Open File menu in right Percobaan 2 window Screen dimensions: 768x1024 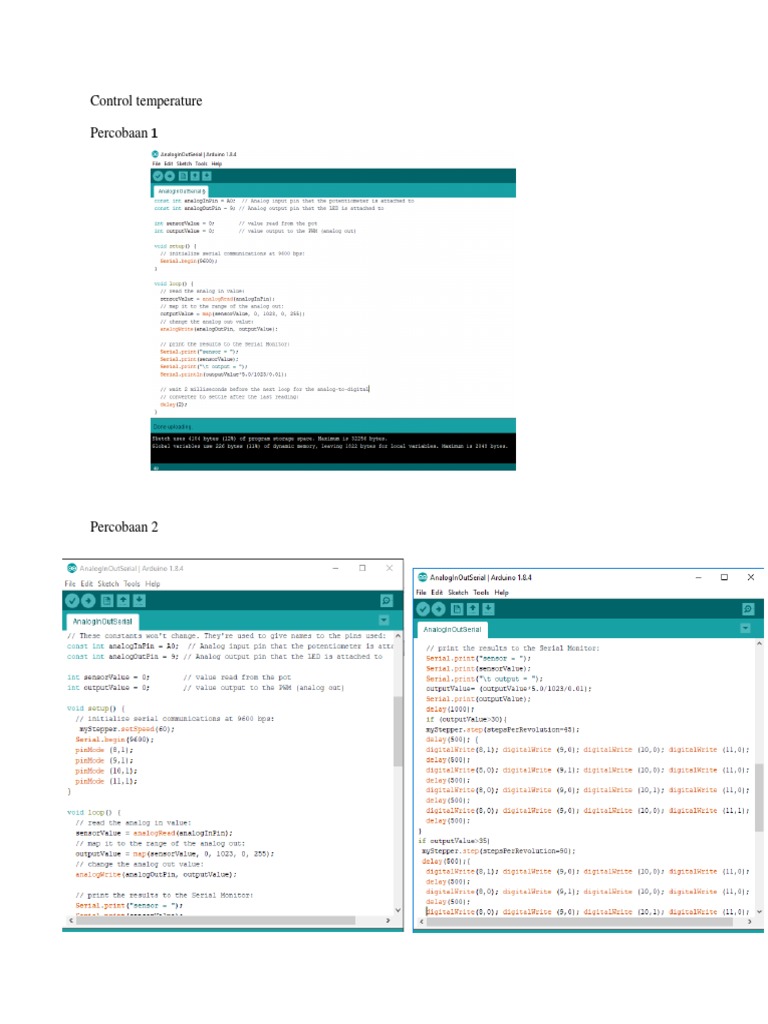point(421,592)
